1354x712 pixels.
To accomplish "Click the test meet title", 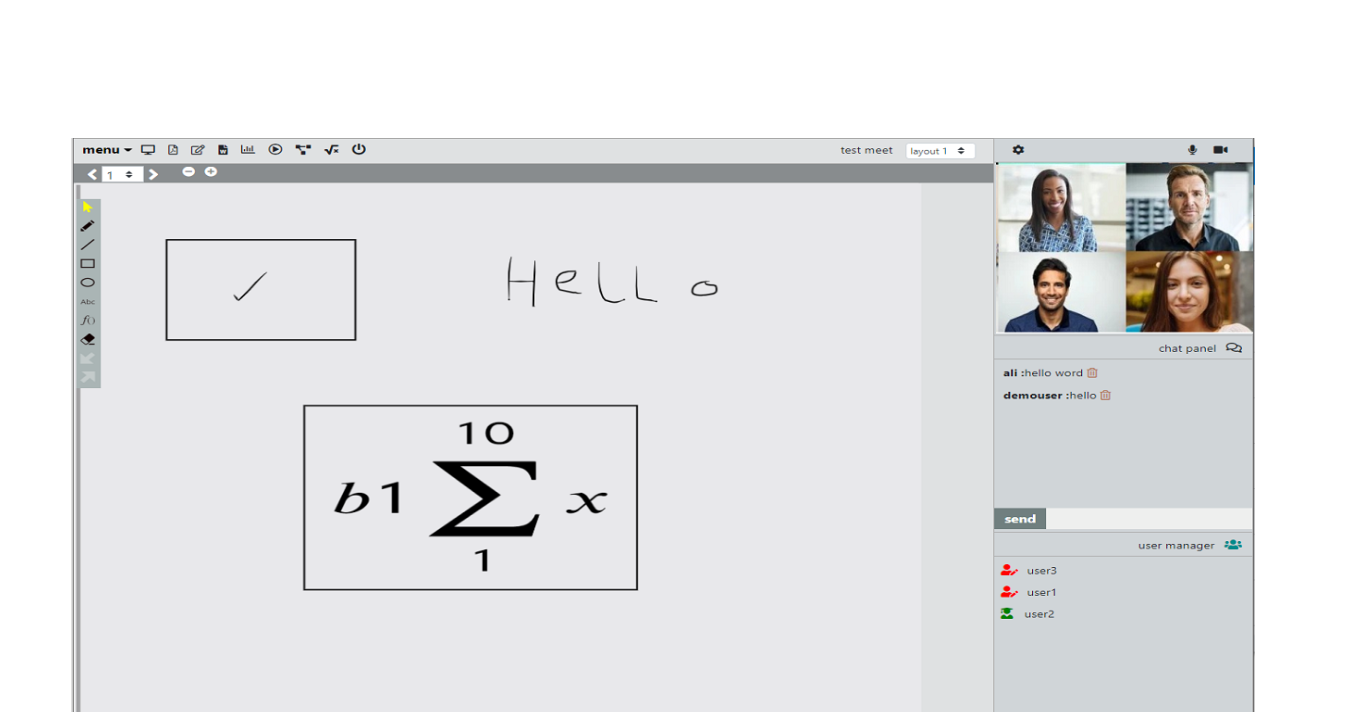I will (x=866, y=151).
